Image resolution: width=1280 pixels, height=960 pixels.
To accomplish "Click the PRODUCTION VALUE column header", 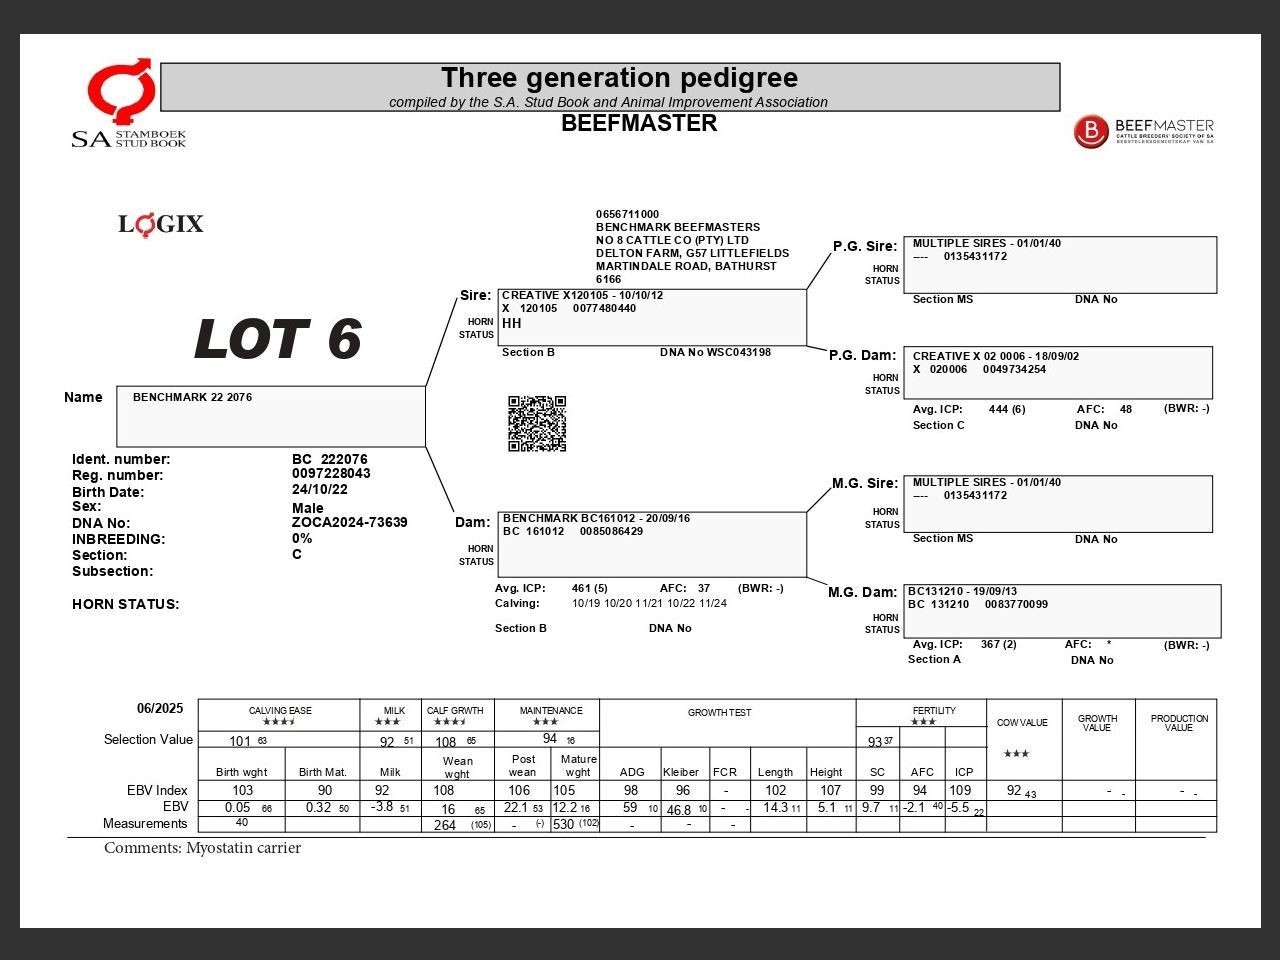I will coord(1179,723).
